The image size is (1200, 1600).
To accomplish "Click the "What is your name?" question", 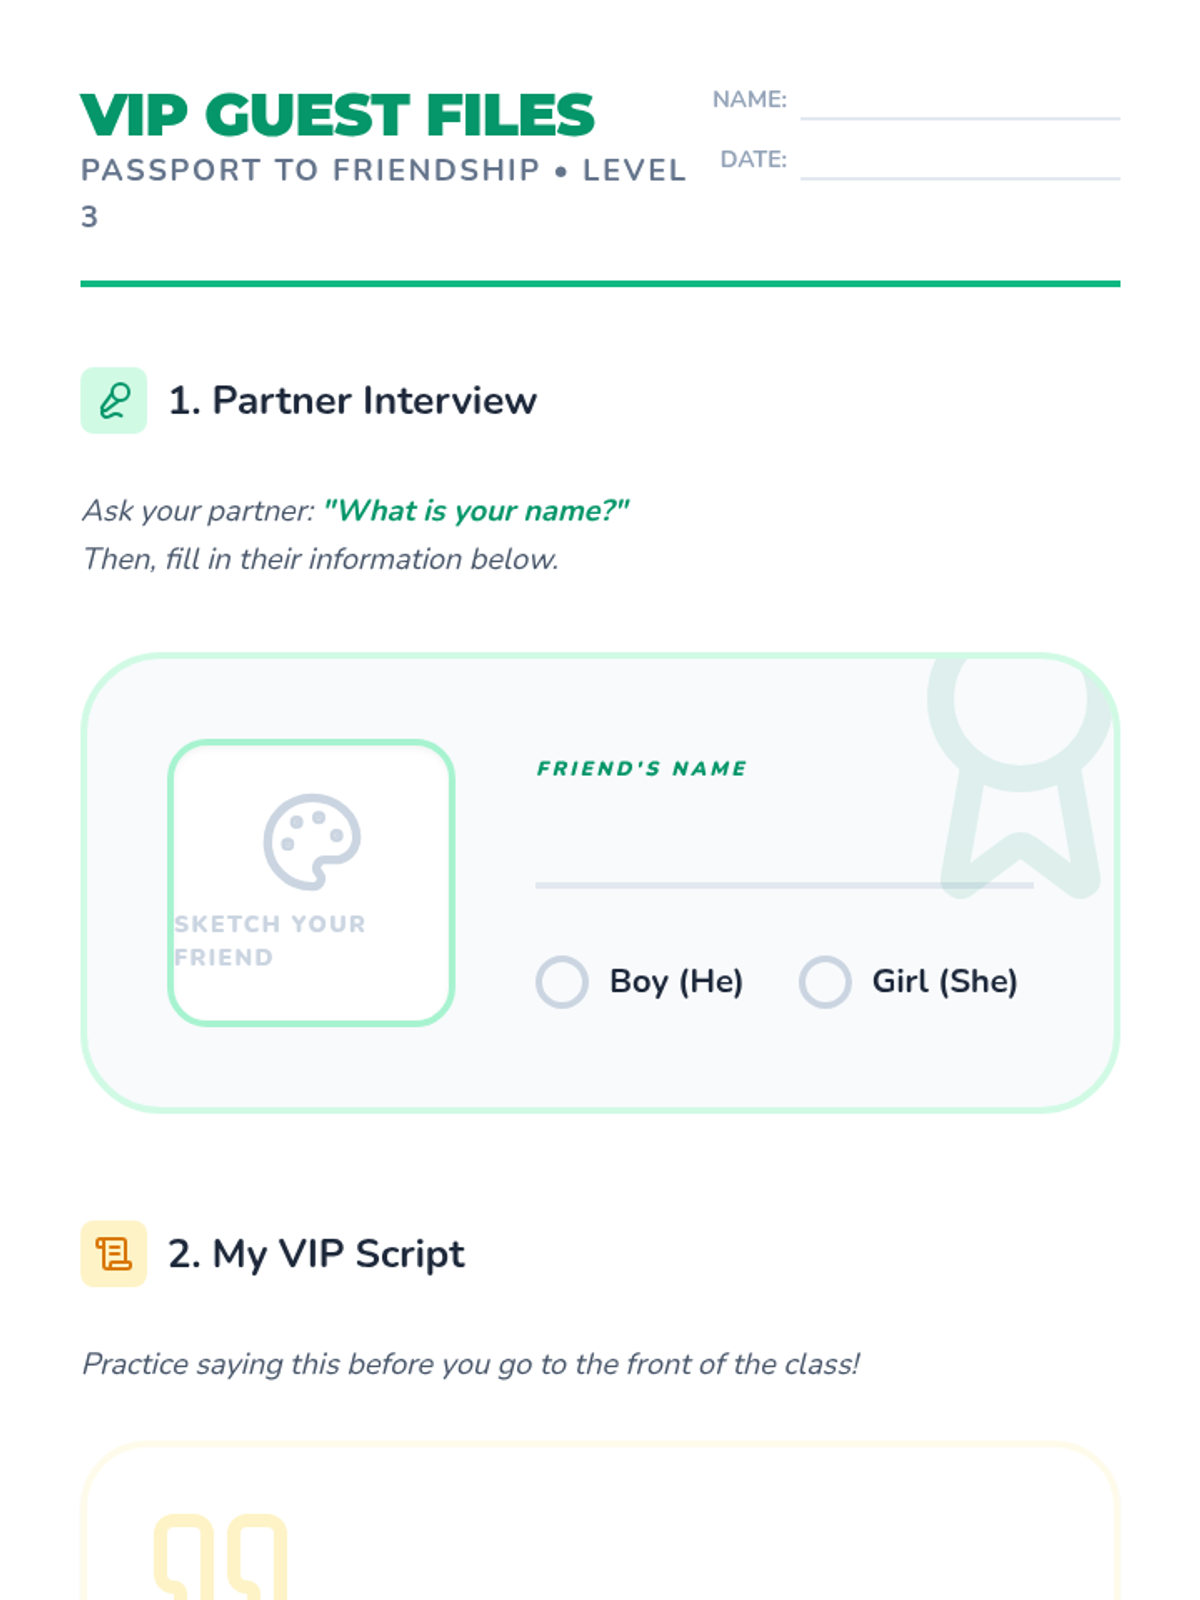I will 476,511.
